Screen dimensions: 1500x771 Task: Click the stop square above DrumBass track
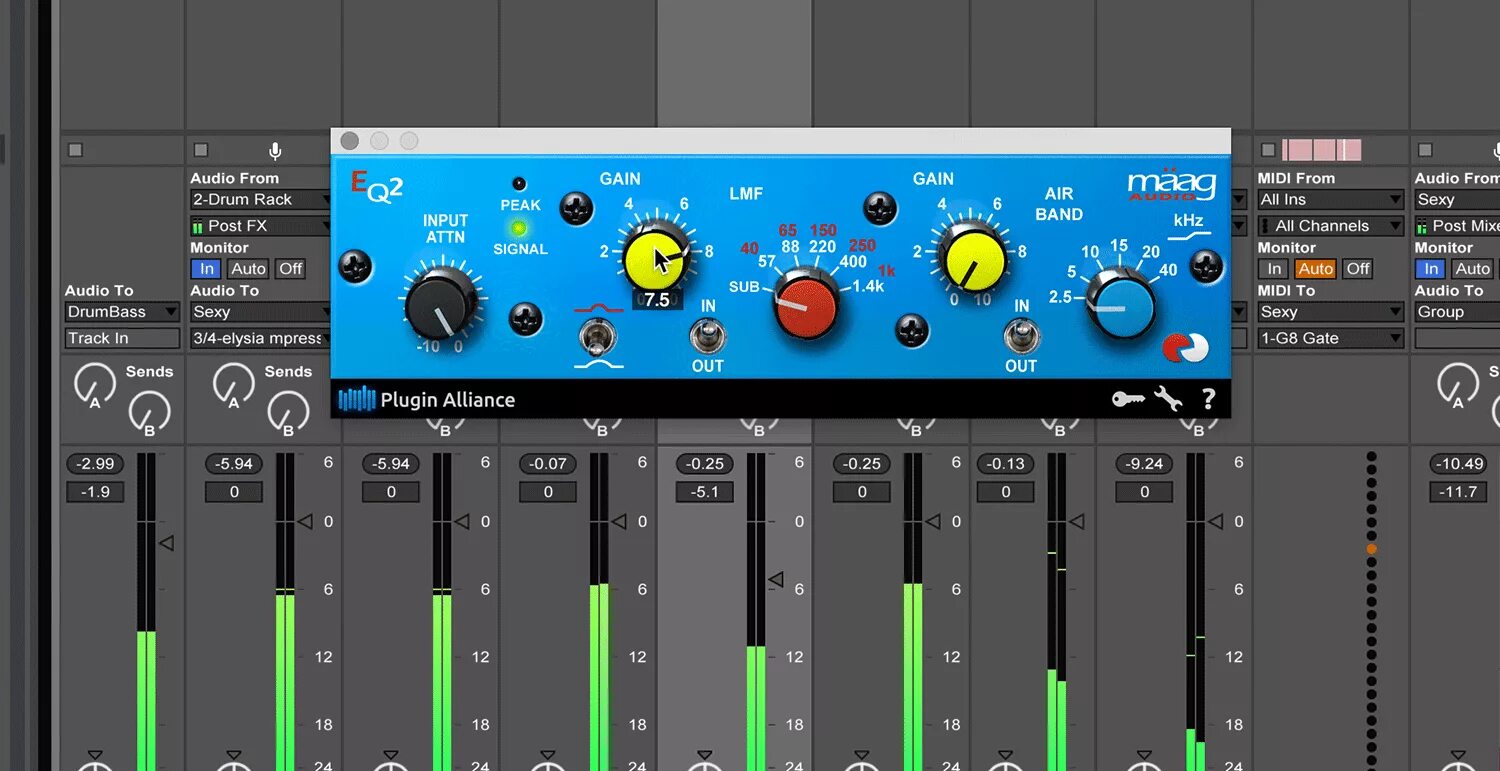pyautogui.click(x=75, y=150)
